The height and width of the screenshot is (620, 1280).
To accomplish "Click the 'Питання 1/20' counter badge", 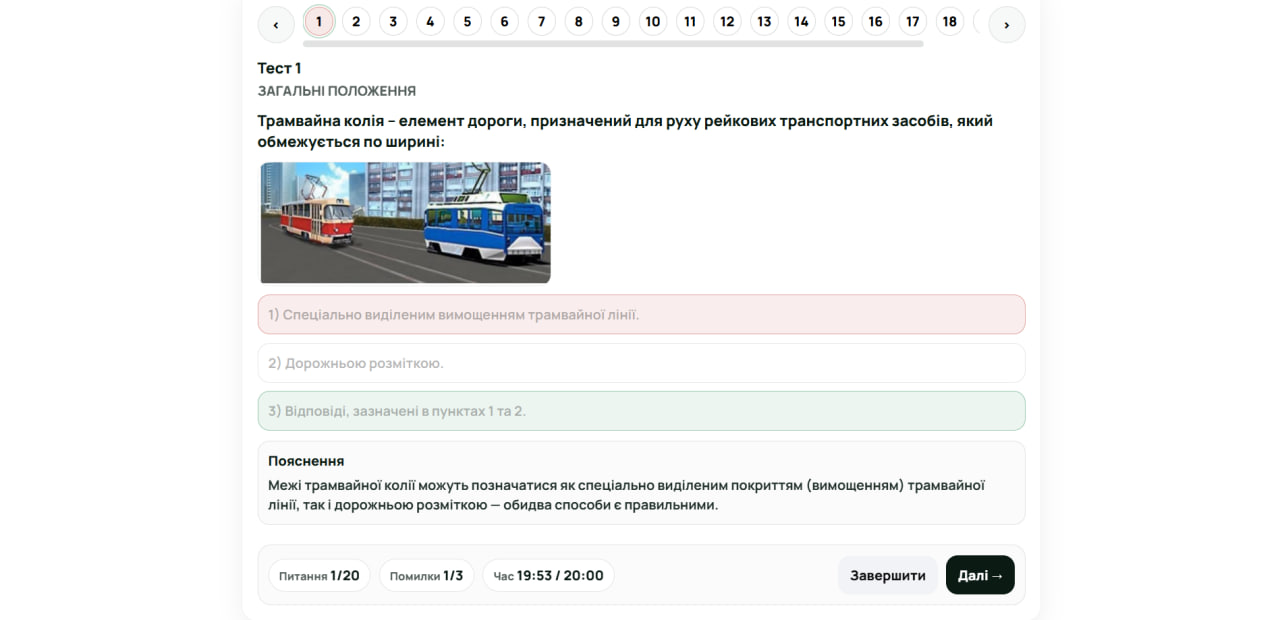I will click(319, 576).
